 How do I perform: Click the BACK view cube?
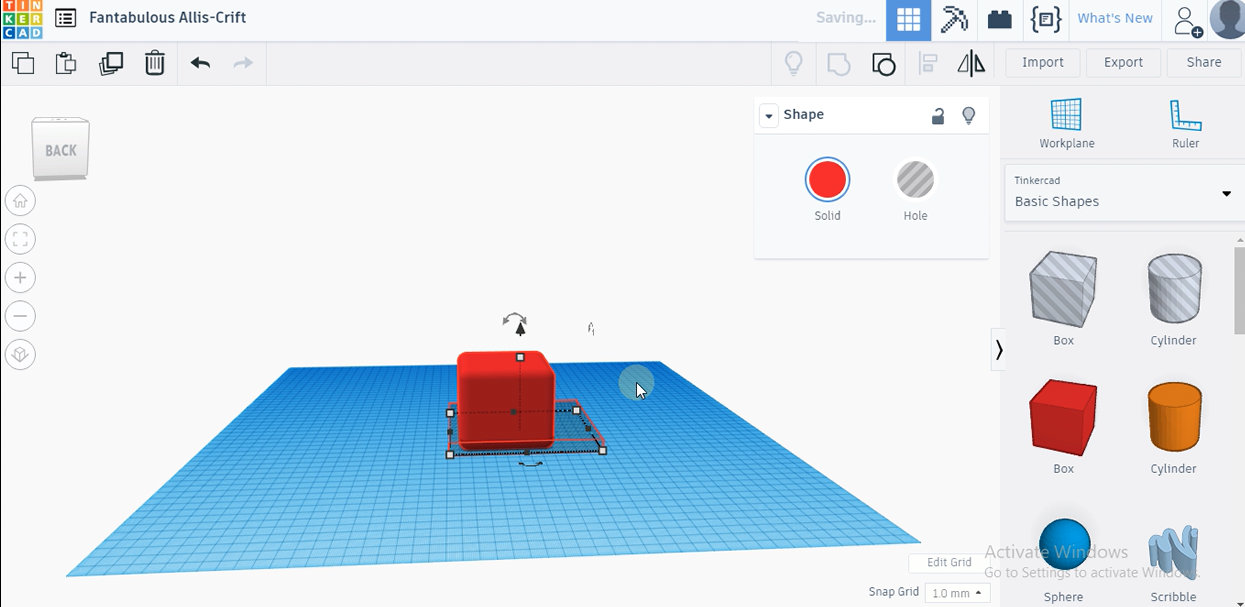(x=60, y=150)
